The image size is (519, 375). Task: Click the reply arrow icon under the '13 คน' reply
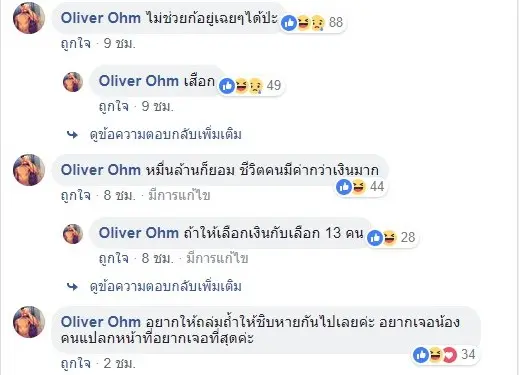click(x=73, y=287)
